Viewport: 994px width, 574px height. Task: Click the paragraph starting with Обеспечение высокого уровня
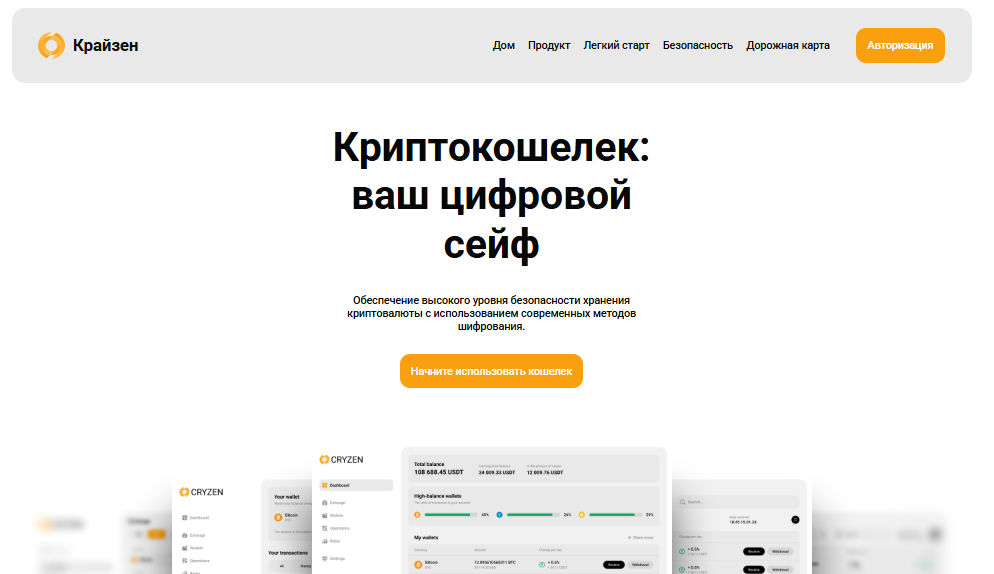(491, 313)
